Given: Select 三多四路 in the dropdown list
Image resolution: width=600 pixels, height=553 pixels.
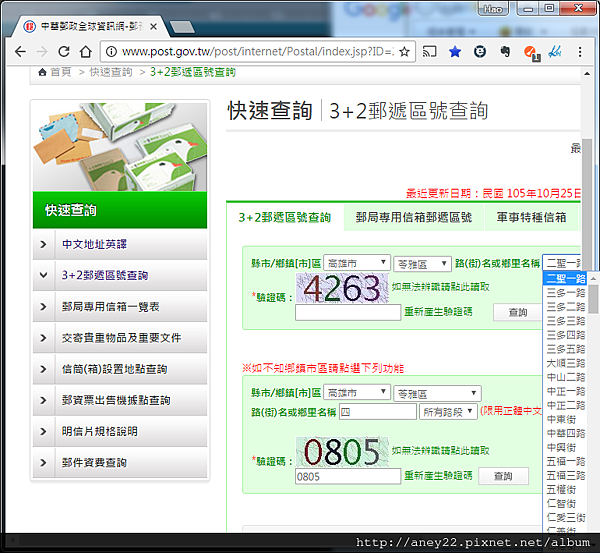Looking at the screenshot, I should (565, 335).
